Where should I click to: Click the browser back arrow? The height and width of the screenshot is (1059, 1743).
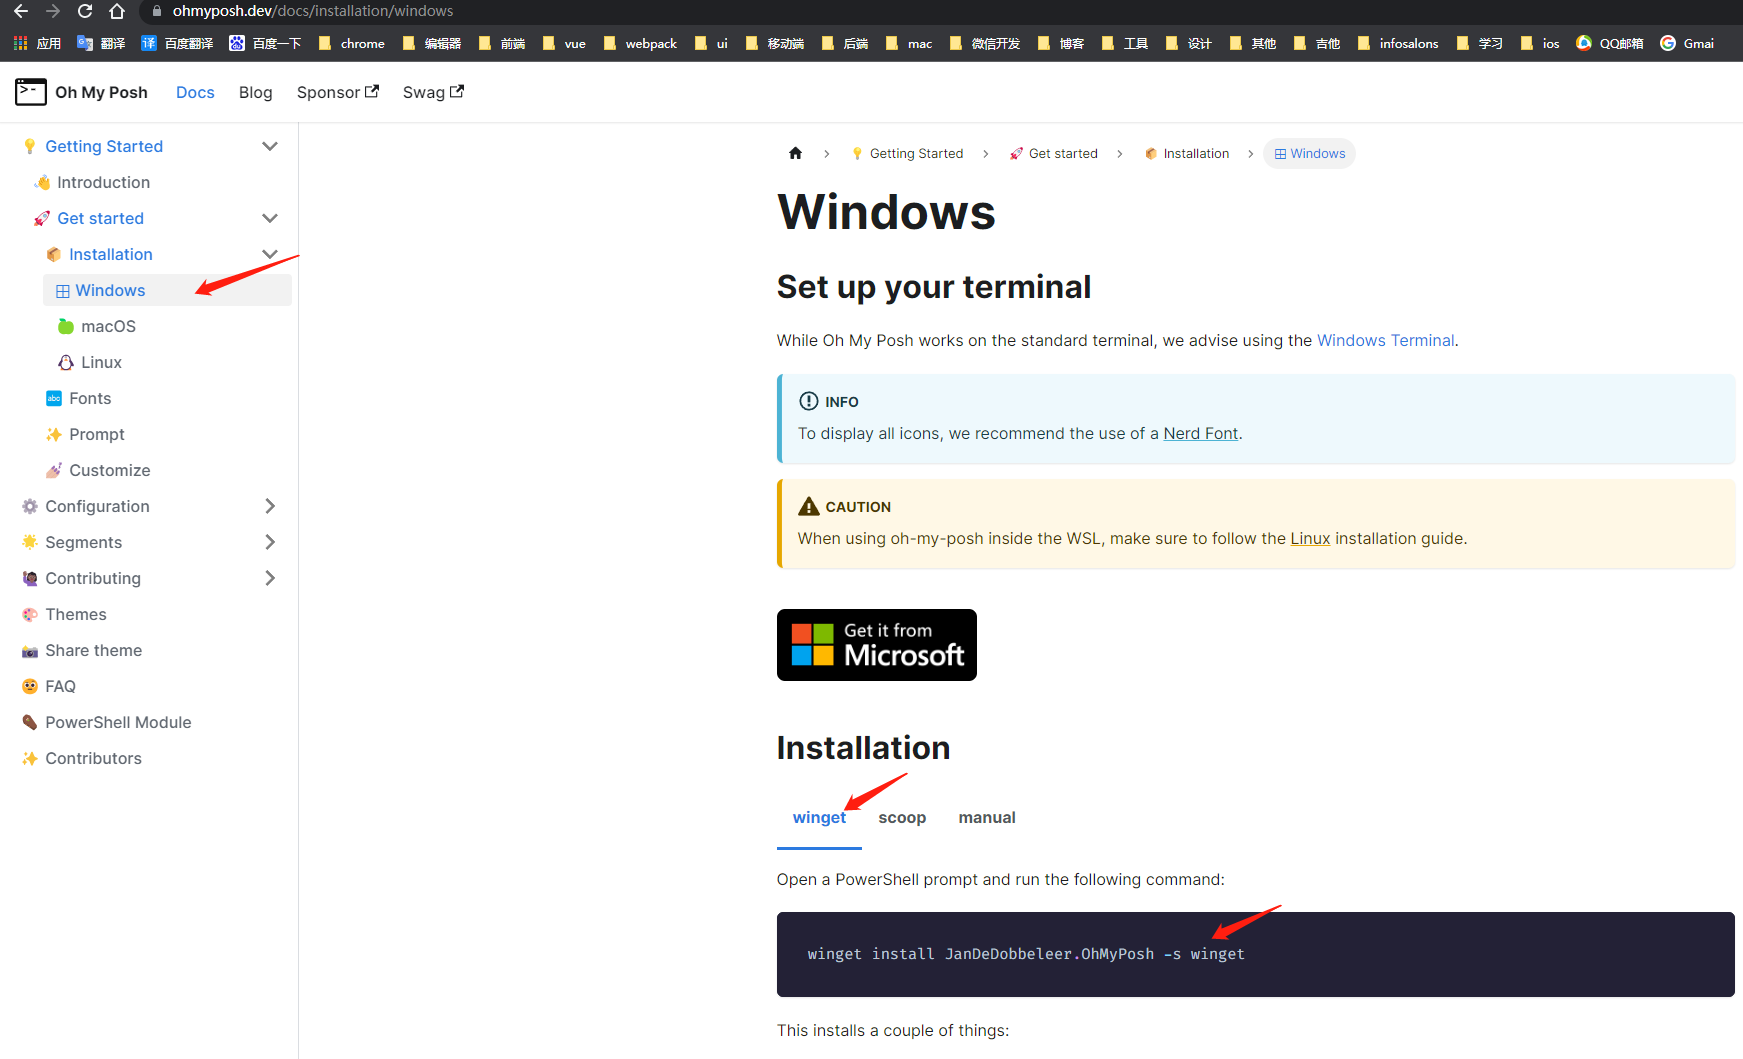(x=21, y=11)
